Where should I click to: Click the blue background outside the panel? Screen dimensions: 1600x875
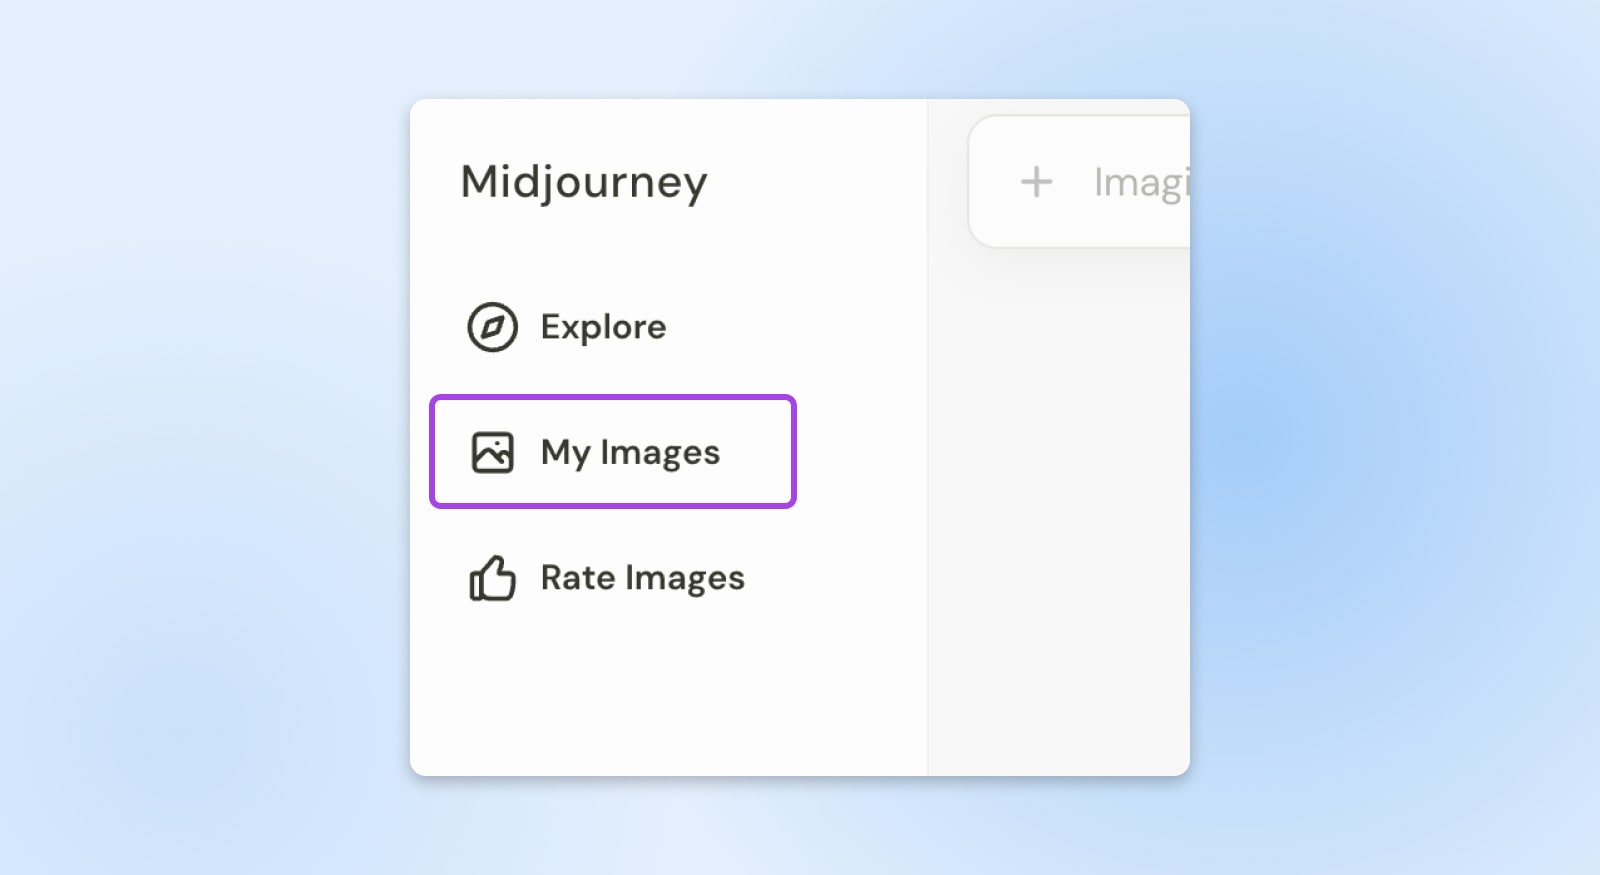[x=200, y=450]
